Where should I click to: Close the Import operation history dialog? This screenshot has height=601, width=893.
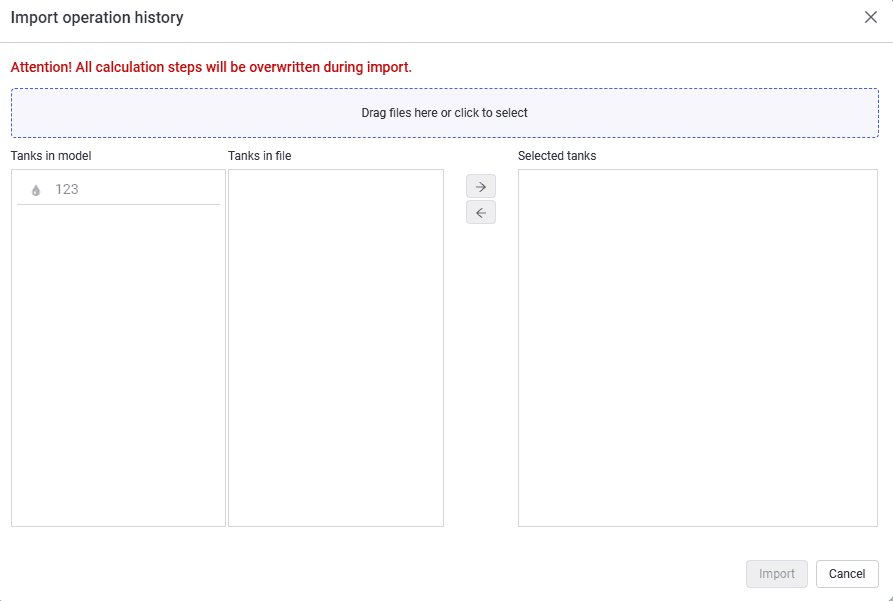coord(870,17)
